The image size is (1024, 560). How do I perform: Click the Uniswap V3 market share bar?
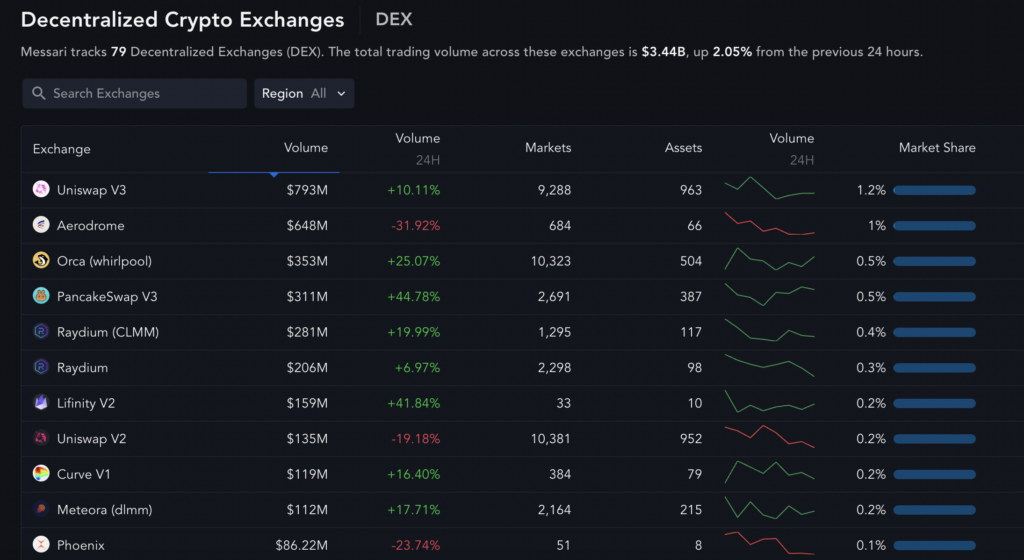pyautogui.click(x=935, y=190)
